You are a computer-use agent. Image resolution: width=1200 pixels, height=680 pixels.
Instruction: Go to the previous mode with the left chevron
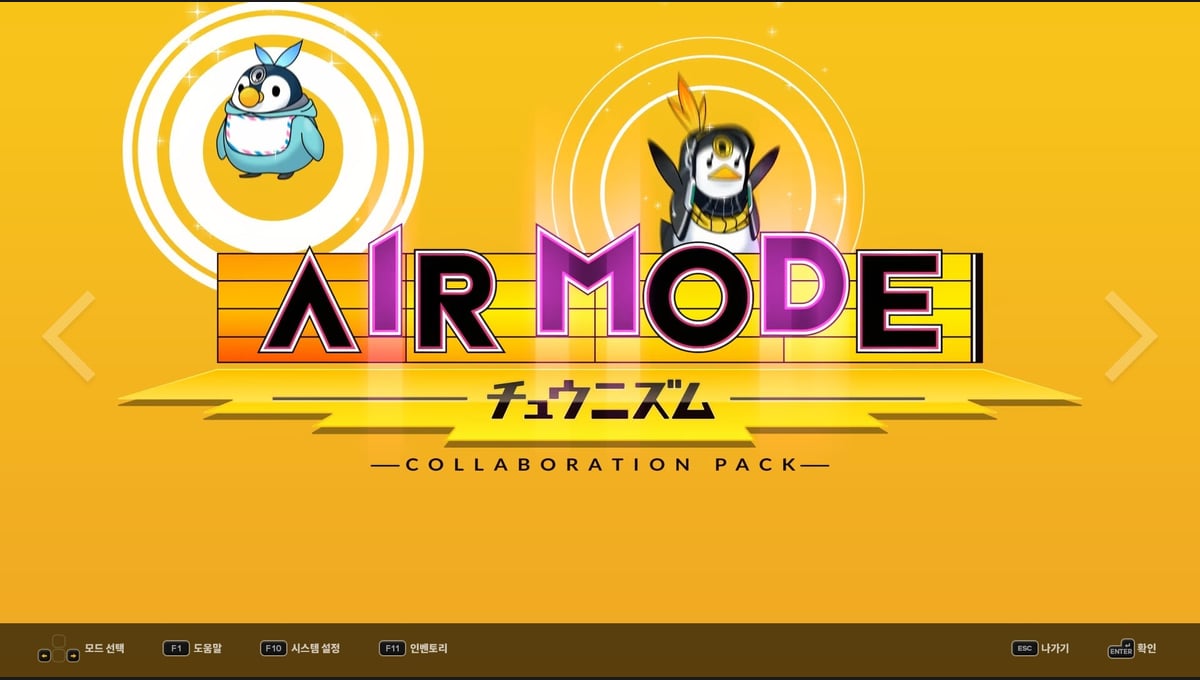click(68, 336)
